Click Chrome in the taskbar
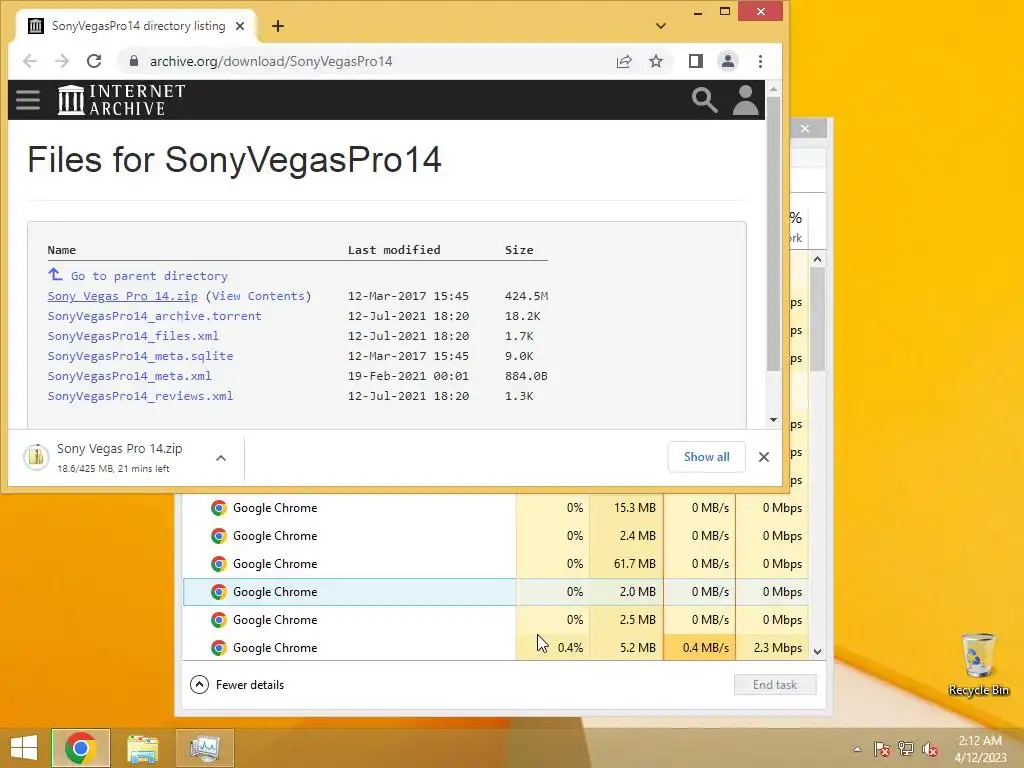Image resolution: width=1024 pixels, height=768 pixels. point(81,748)
